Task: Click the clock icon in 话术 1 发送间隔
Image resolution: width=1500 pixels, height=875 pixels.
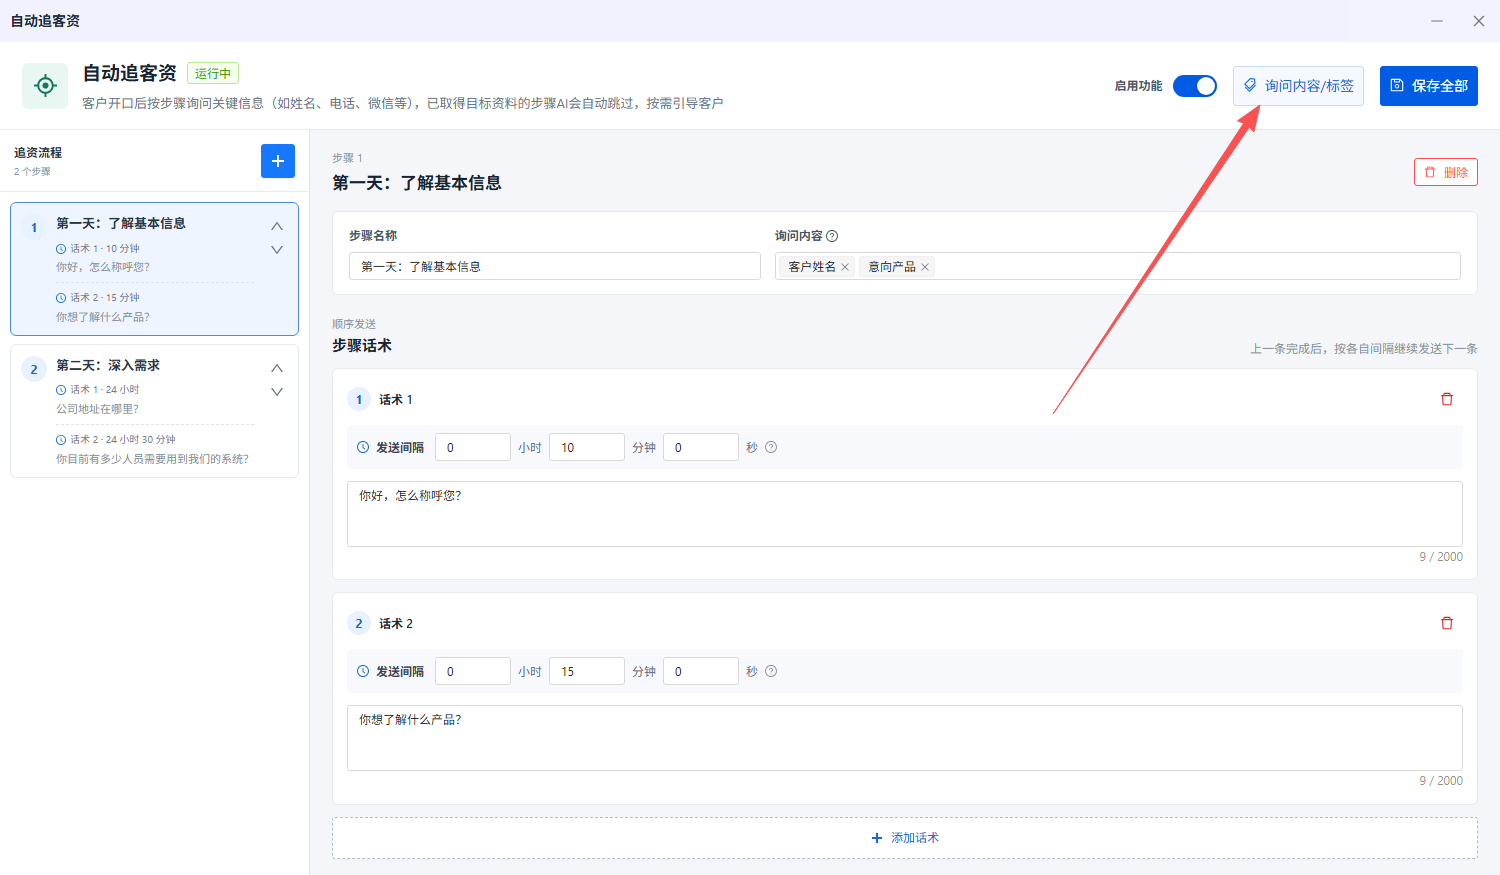Action: click(x=363, y=447)
